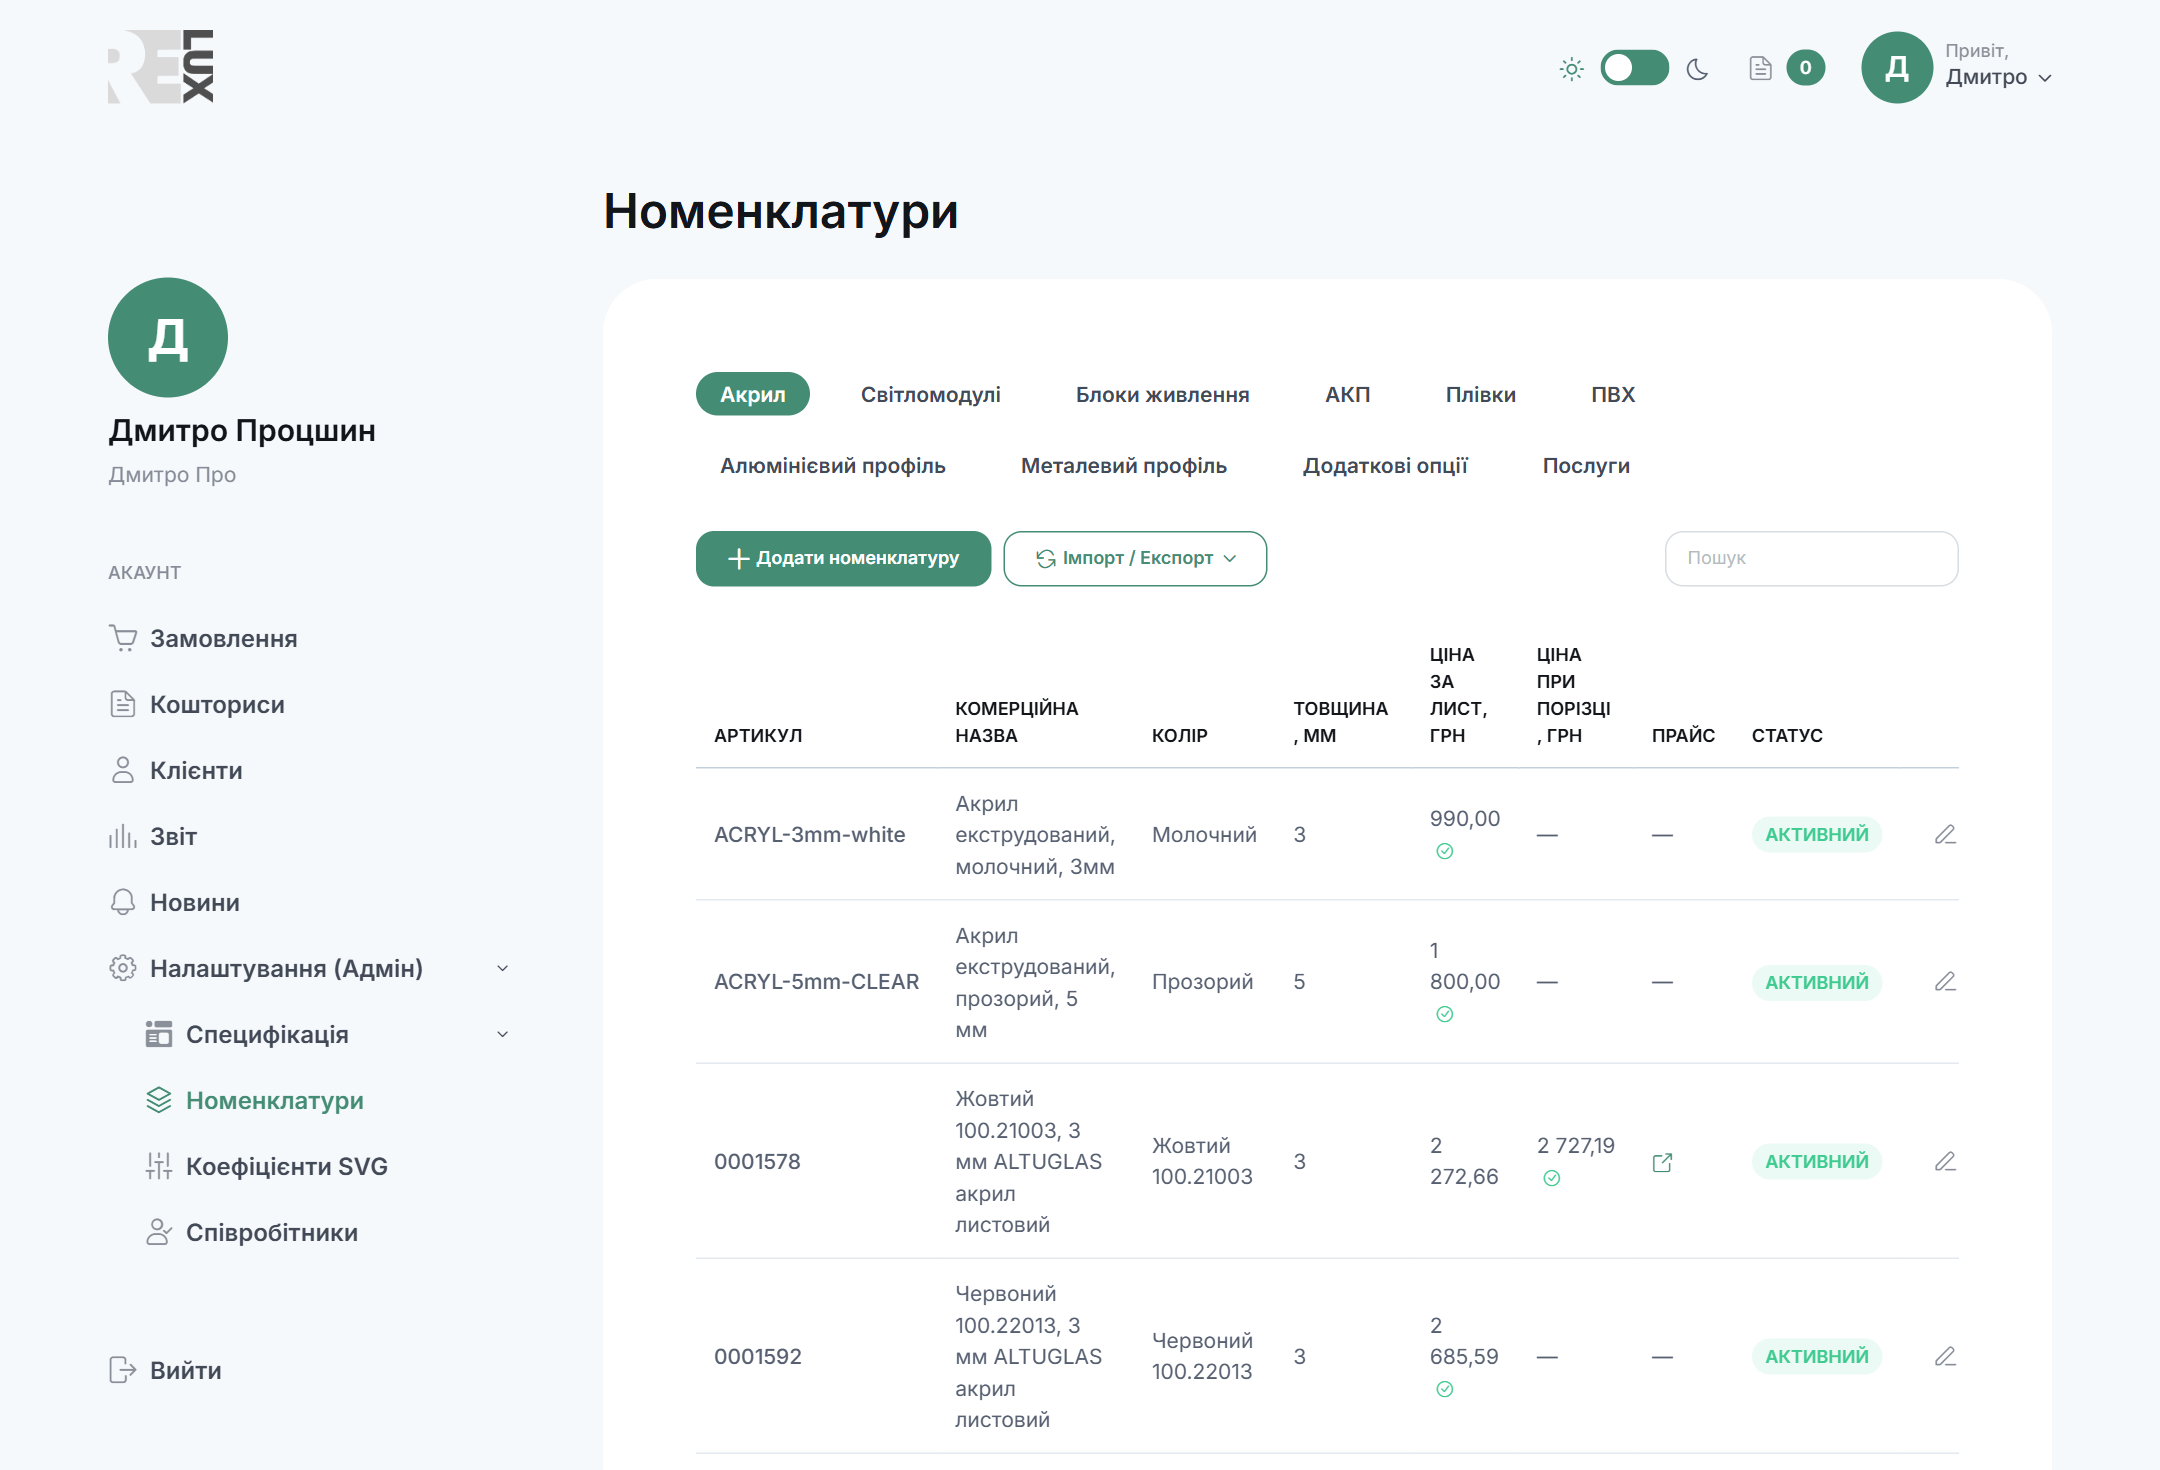Click the green counter badge showing 0

click(x=1805, y=68)
